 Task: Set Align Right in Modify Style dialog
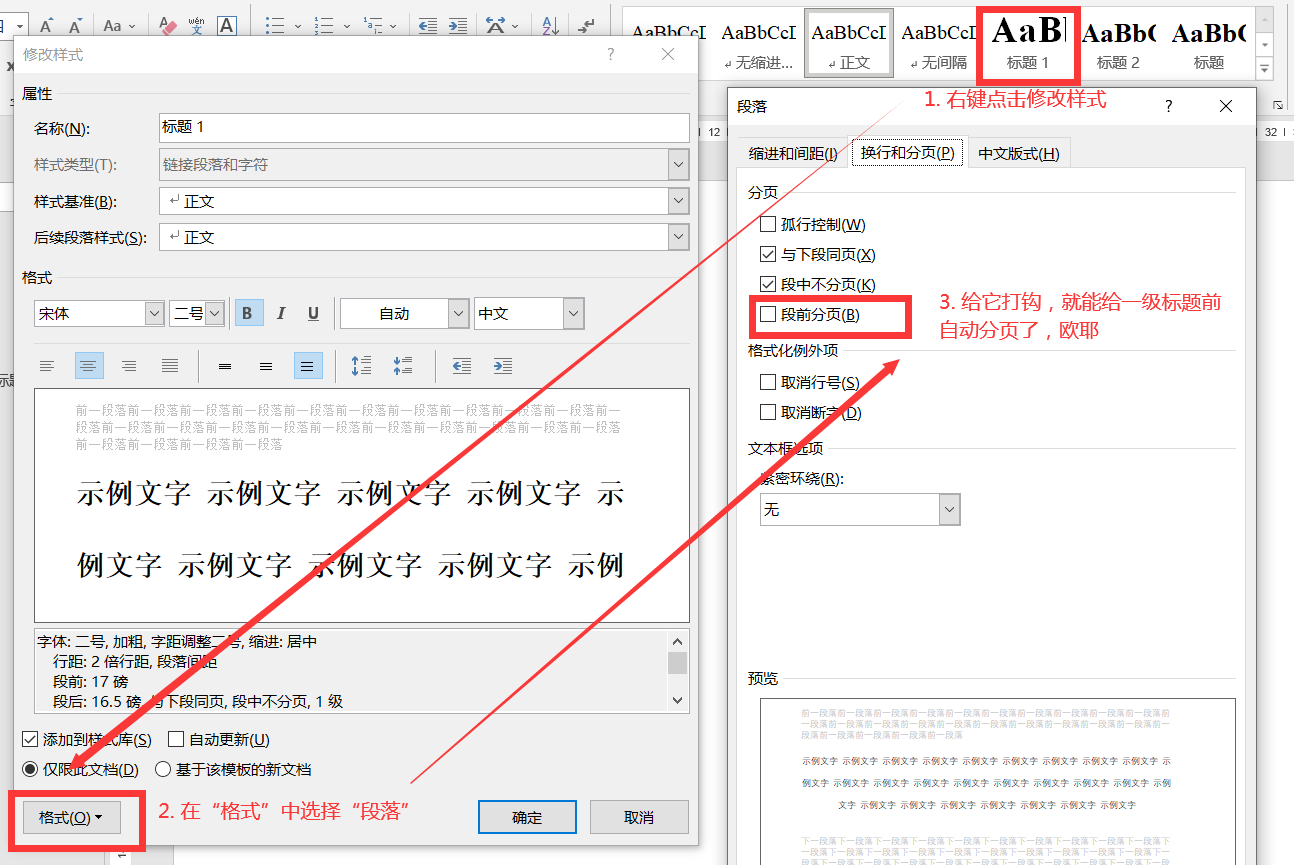[x=129, y=366]
